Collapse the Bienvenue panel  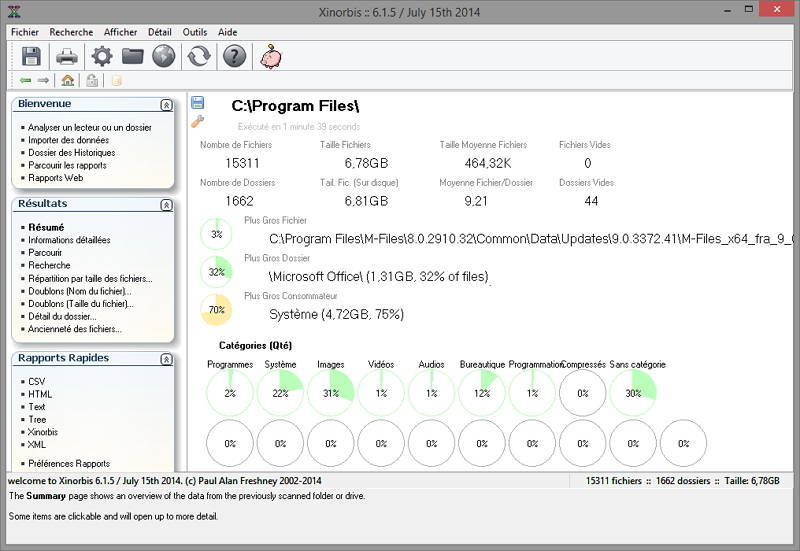166,105
